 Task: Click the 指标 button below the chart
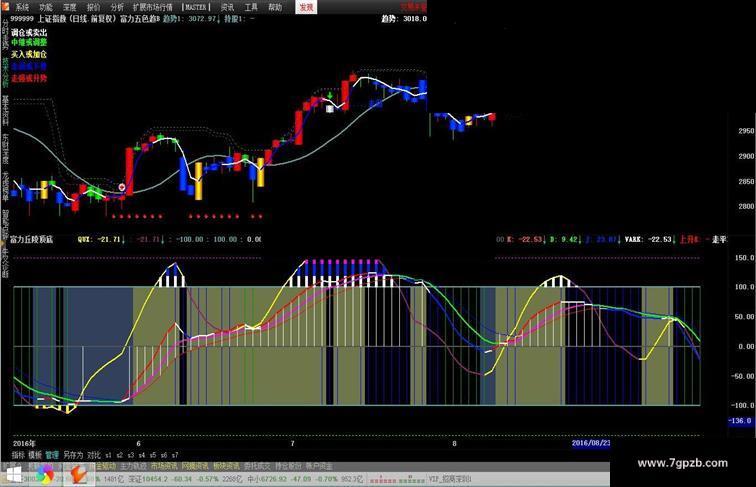[x=18, y=455]
